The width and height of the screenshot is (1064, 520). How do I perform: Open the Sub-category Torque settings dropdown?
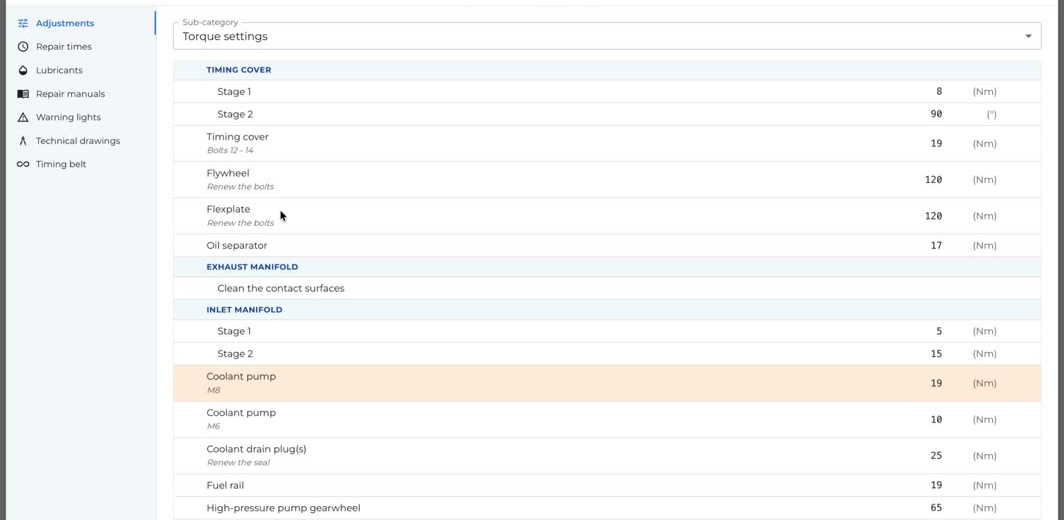point(607,36)
